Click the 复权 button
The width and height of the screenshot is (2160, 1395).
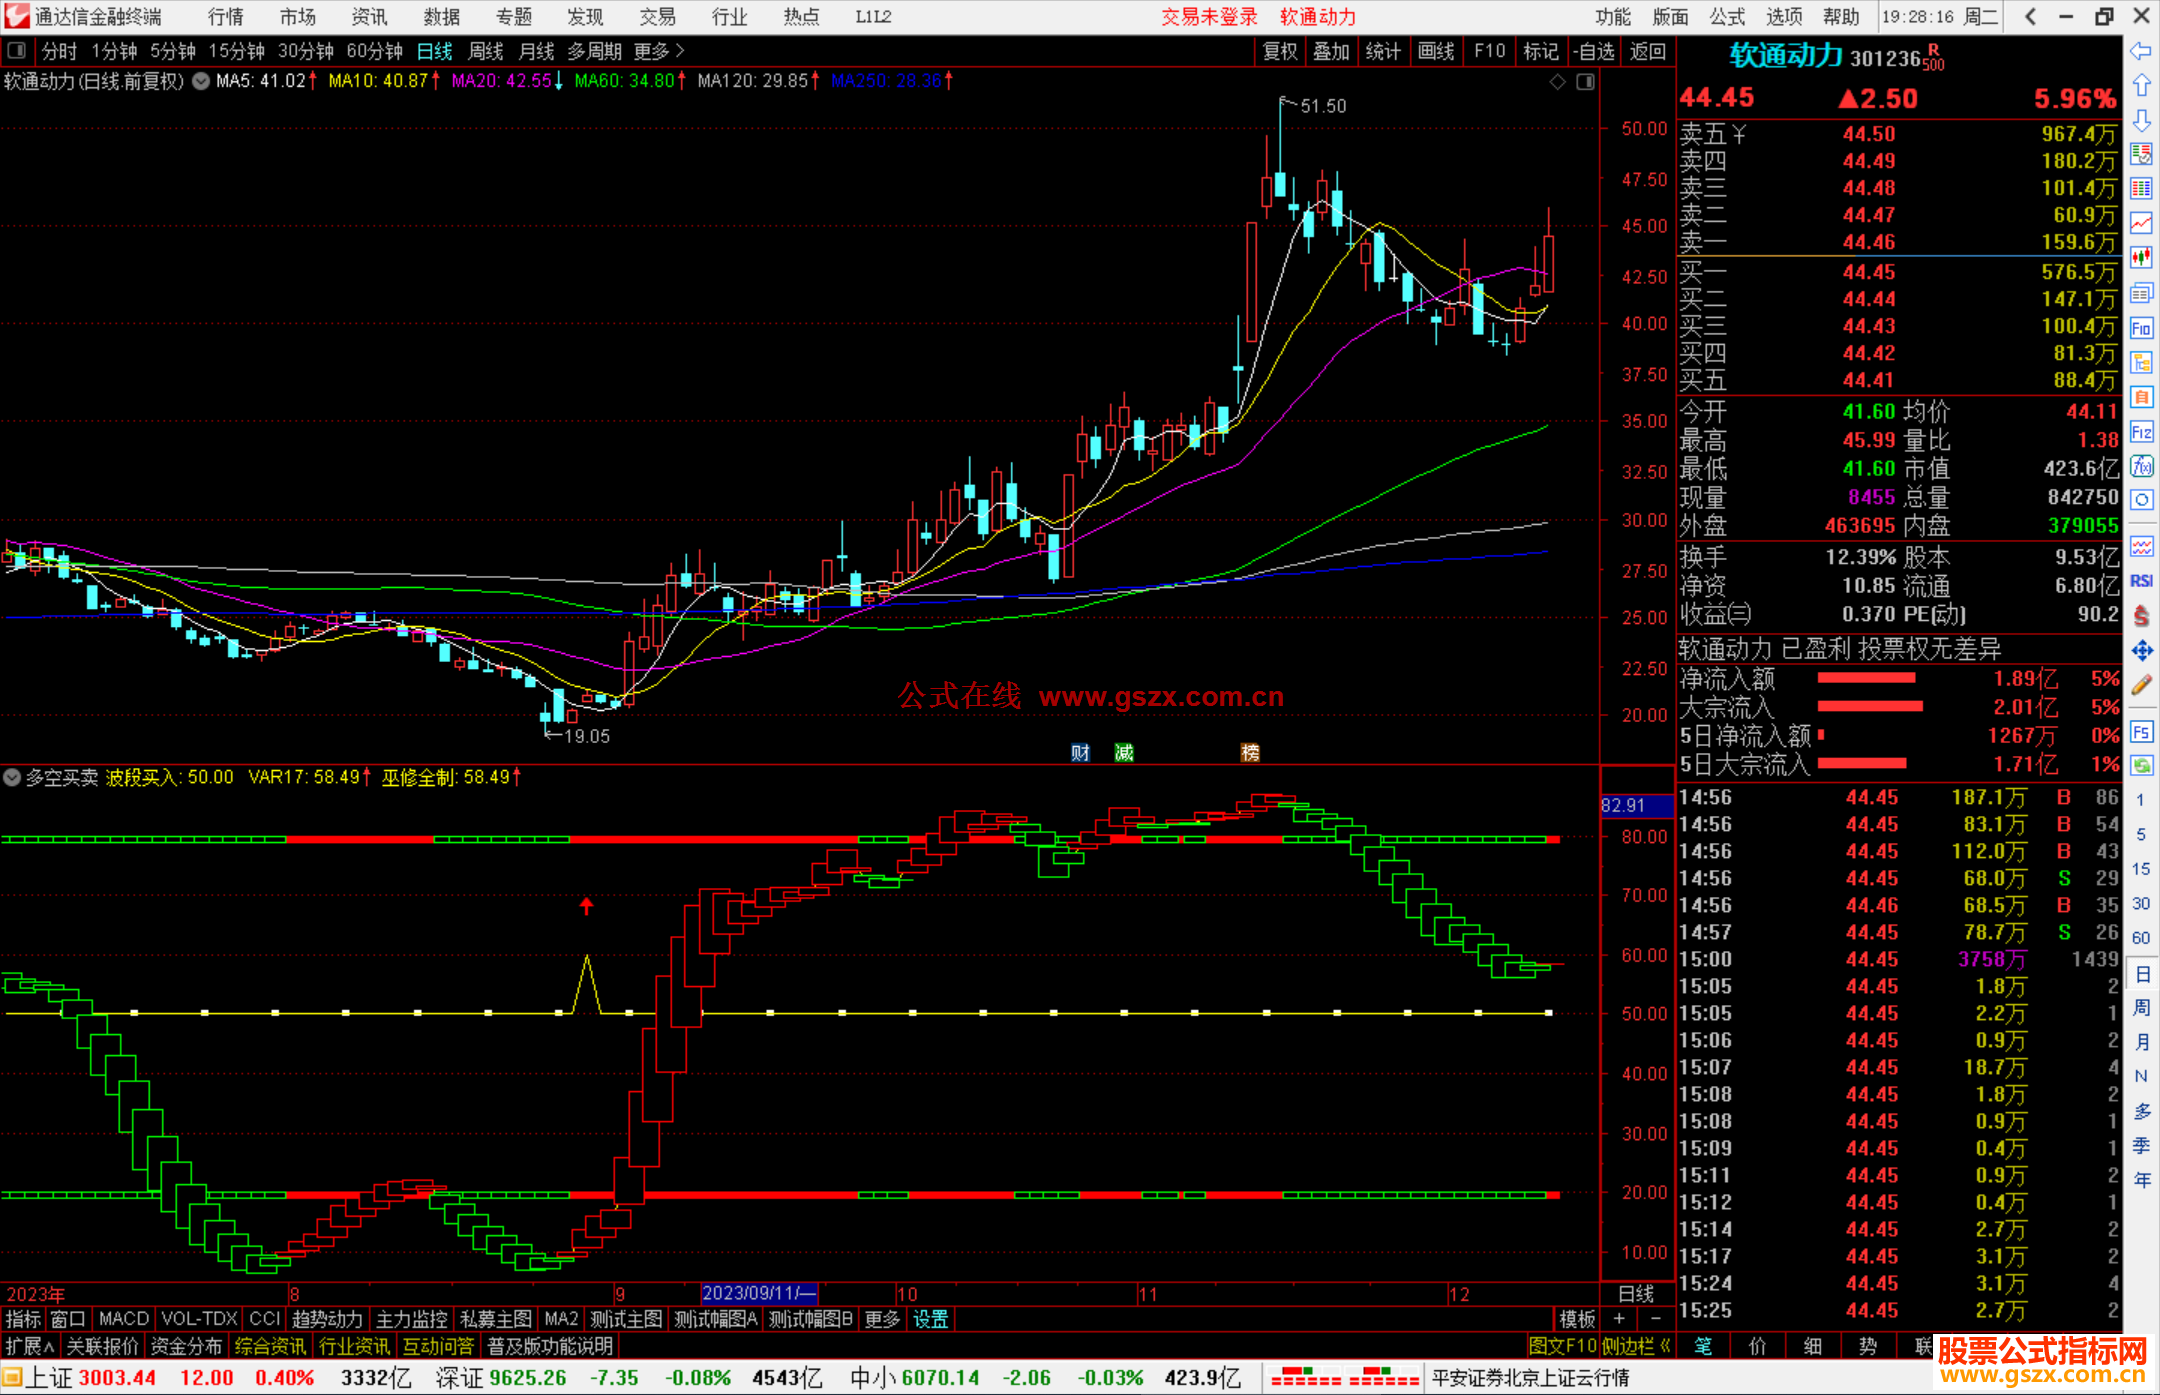(1280, 51)
